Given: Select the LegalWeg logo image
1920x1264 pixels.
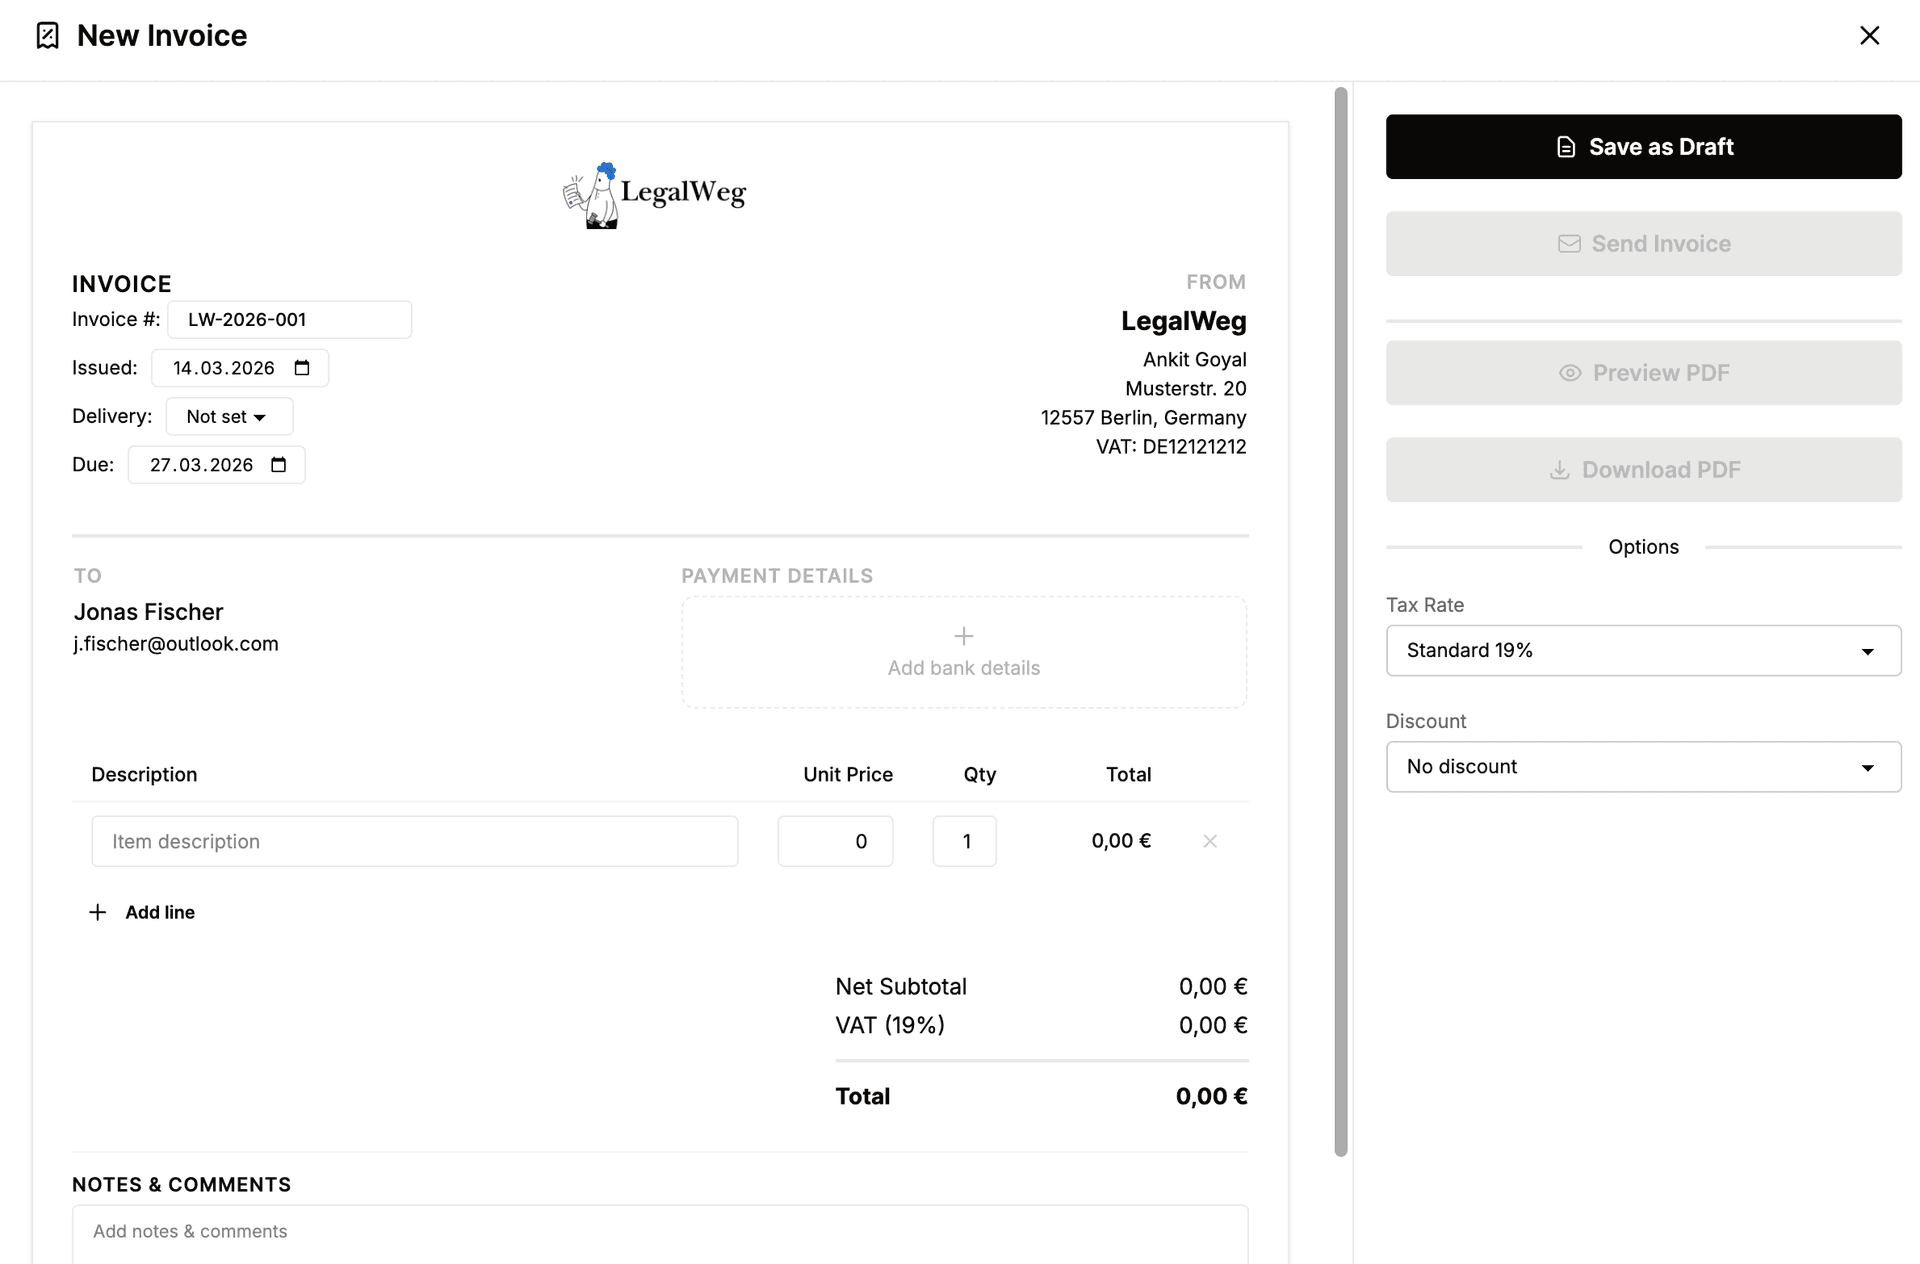Looking at the screenshot, I should 655,194.
